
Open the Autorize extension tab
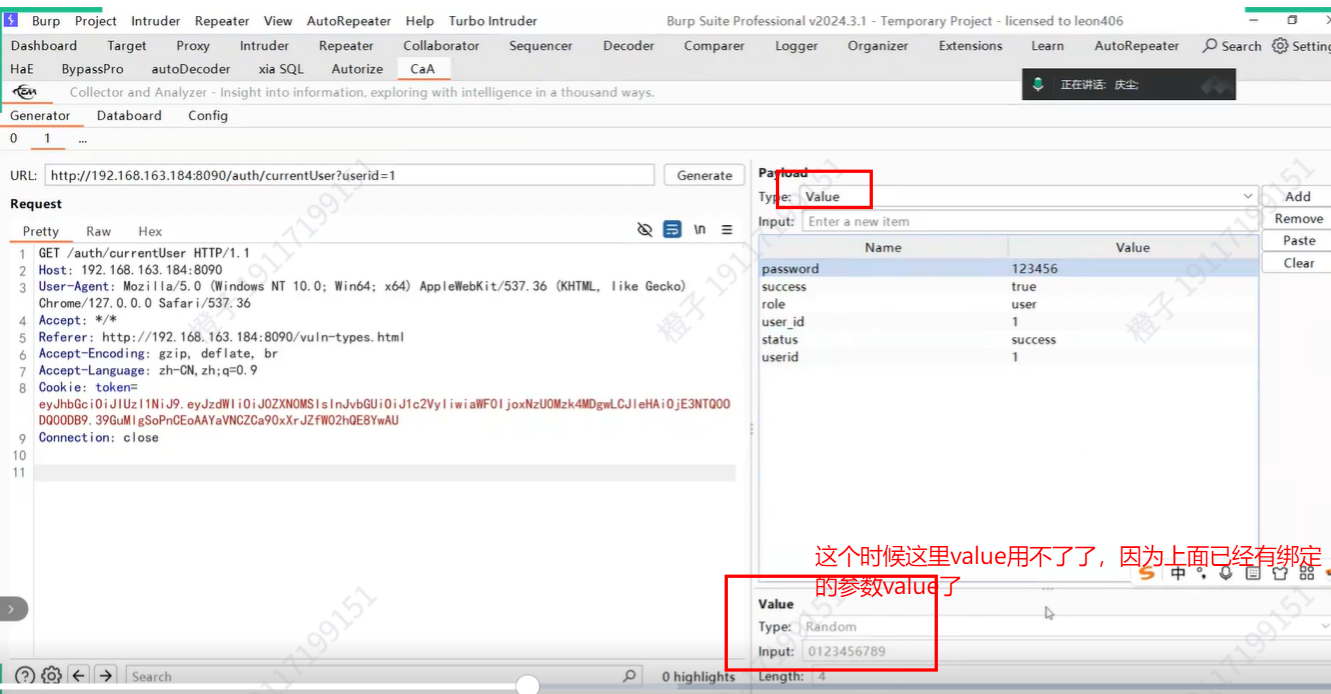pyautogui.click(x=357, y=69)
